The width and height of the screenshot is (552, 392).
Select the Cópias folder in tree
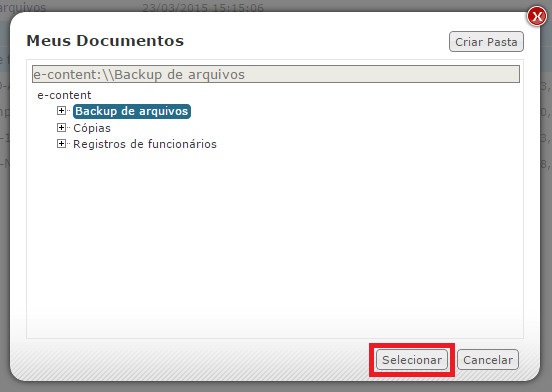92,128
